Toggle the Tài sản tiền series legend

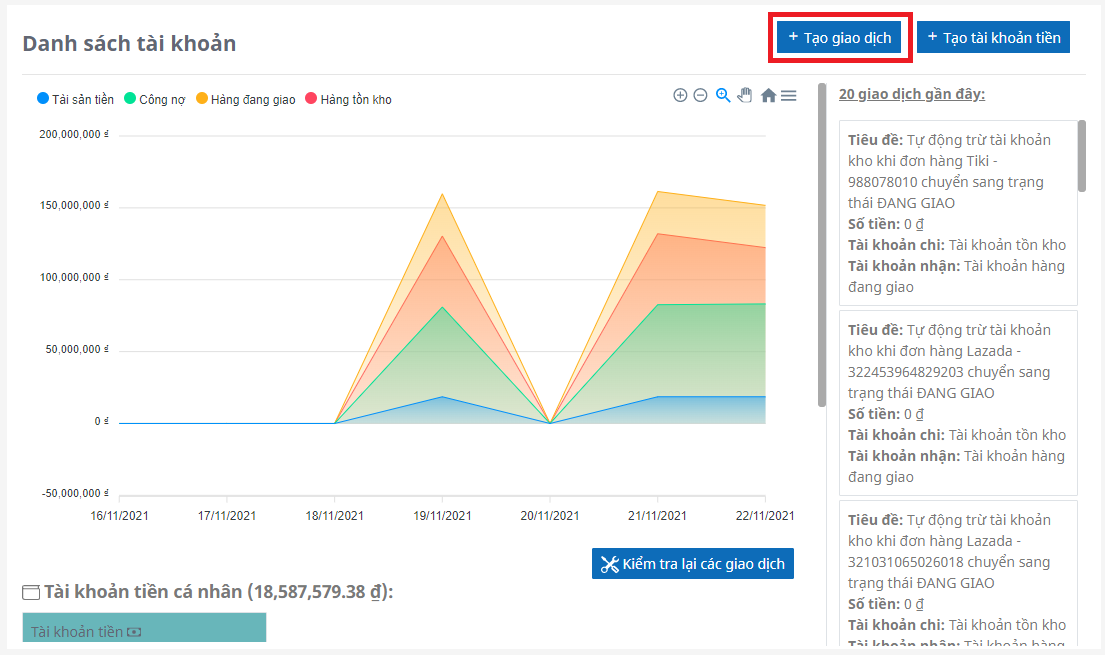(76, 99)
